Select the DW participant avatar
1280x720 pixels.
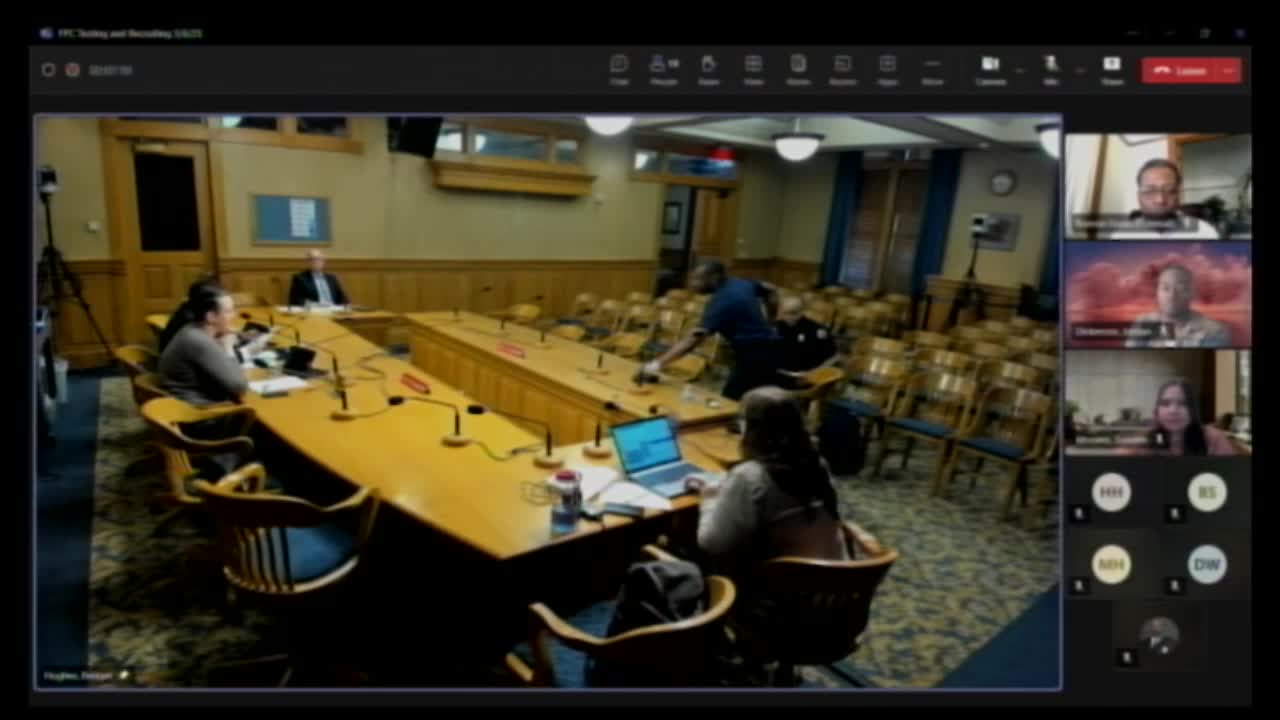click(1207, 564)
